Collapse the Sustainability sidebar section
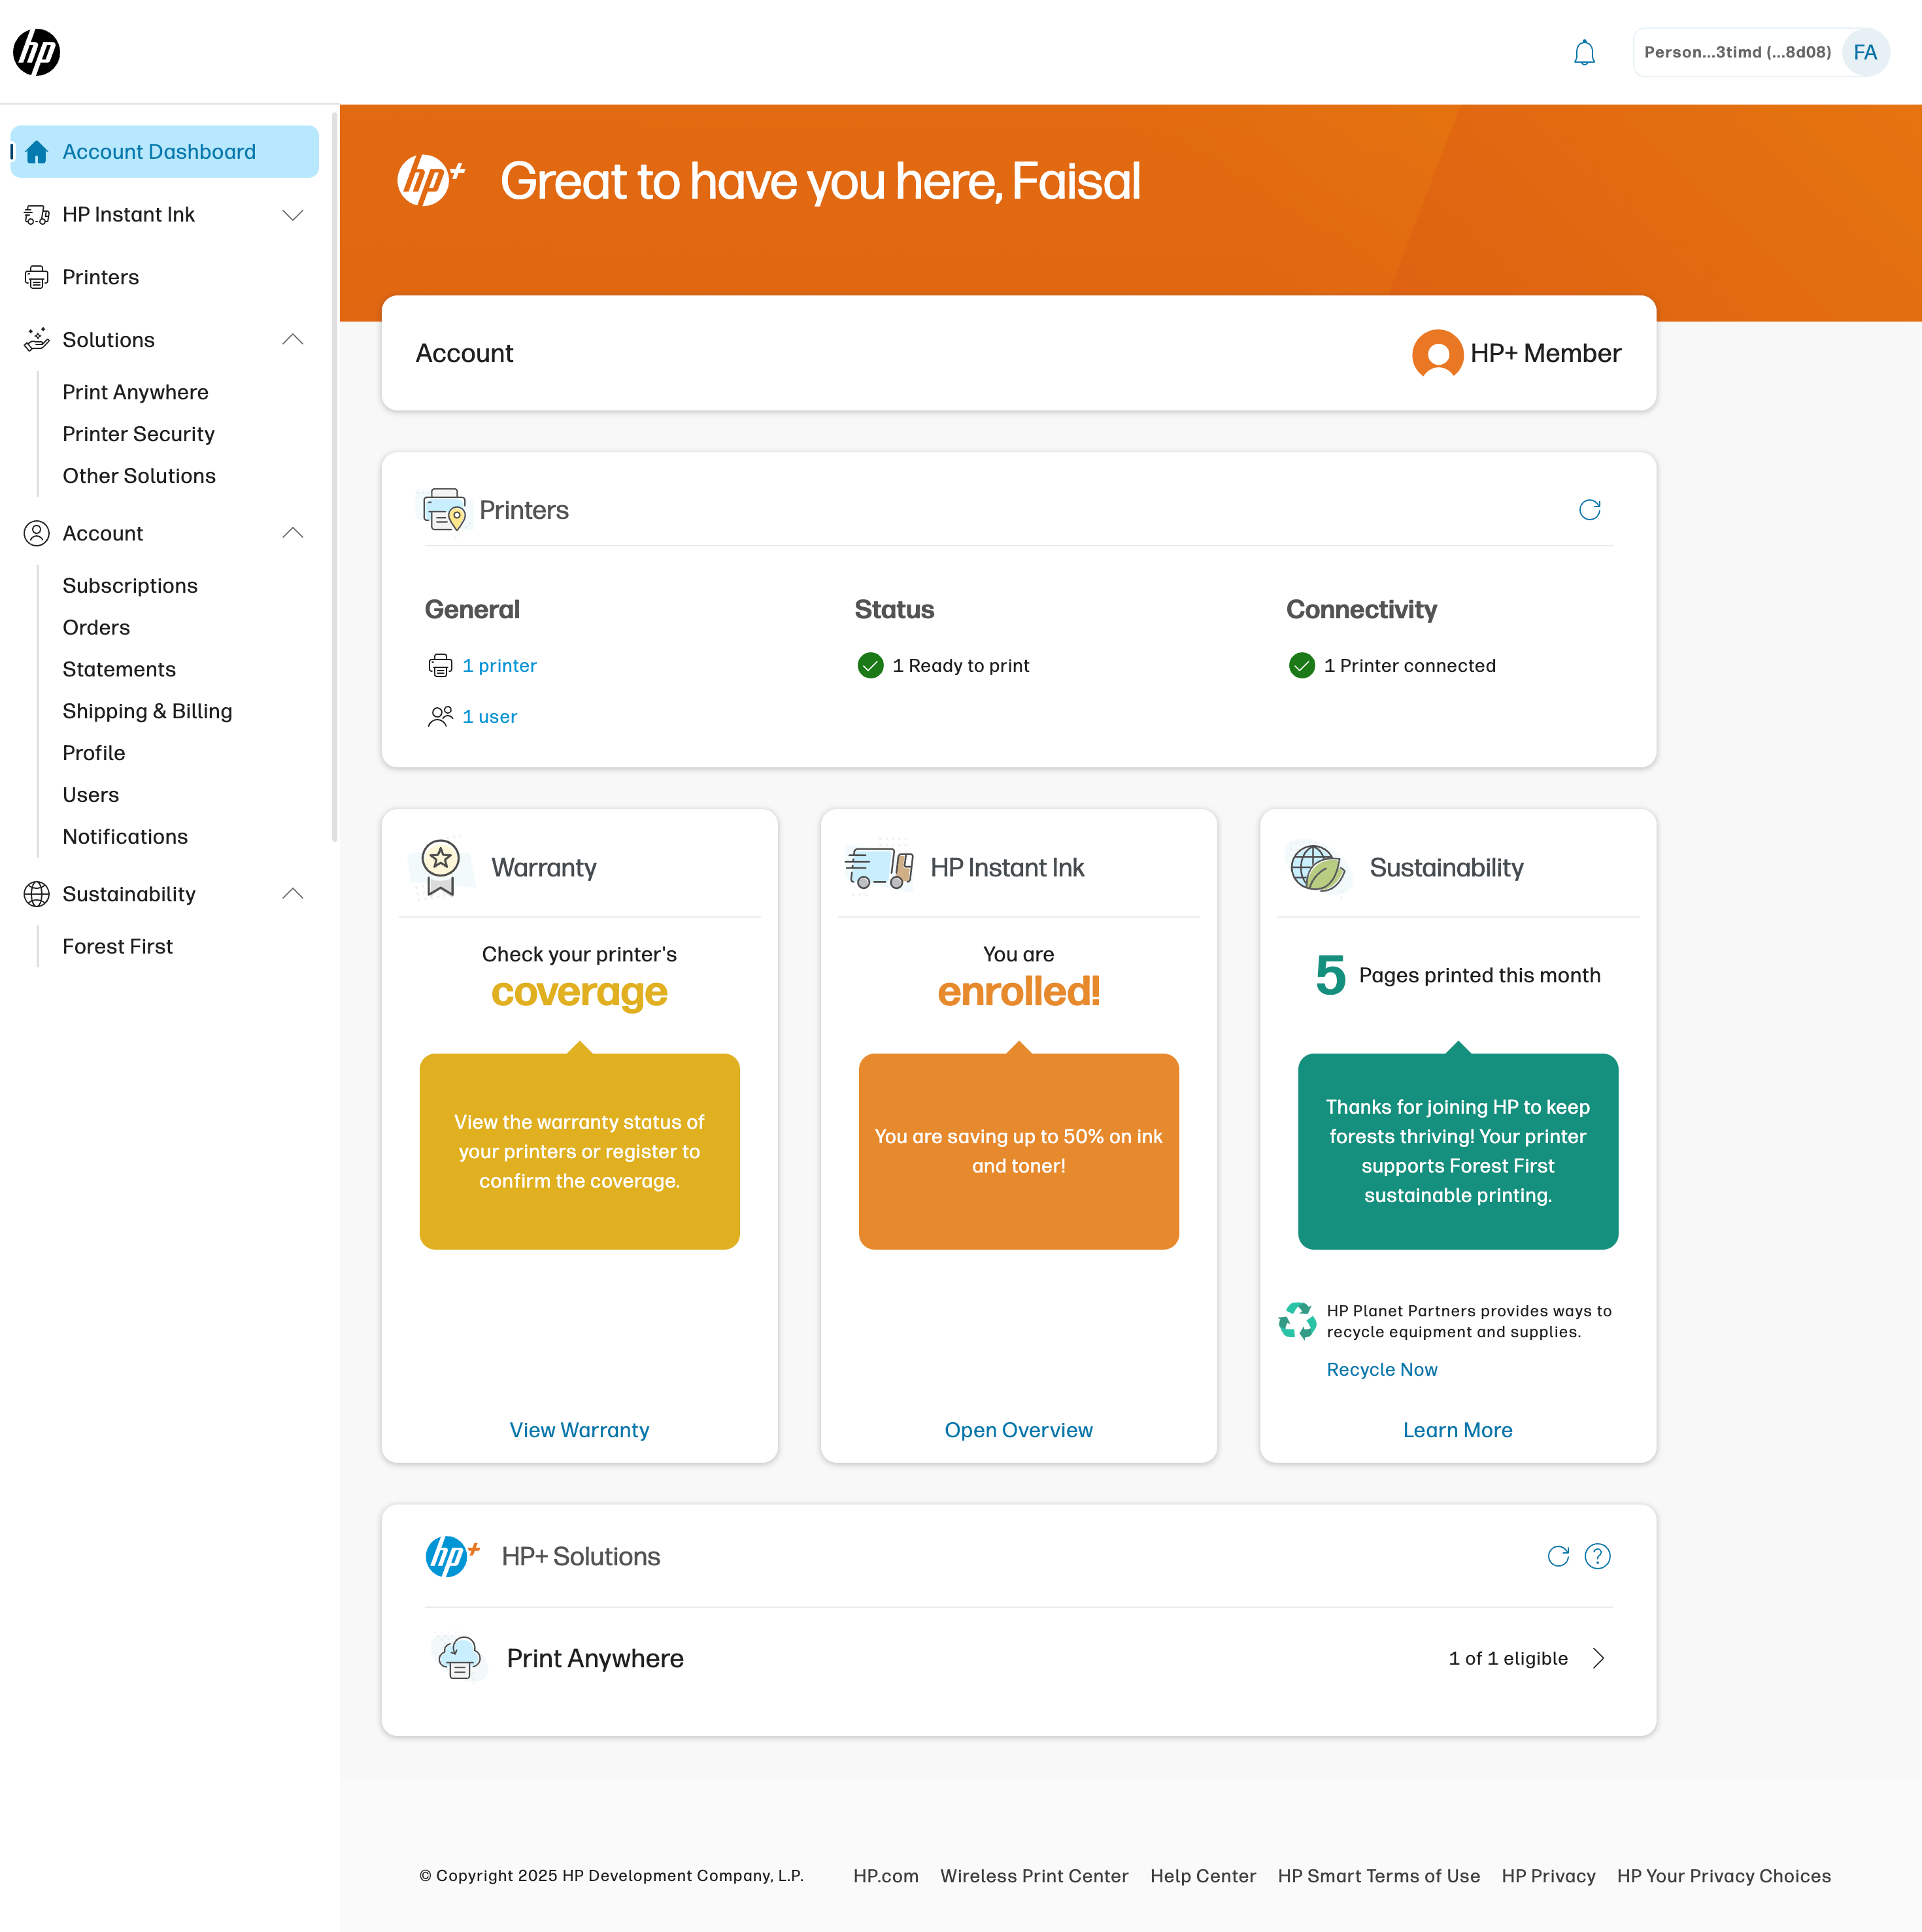The image size is (1922, 1932). click(293, 894)
